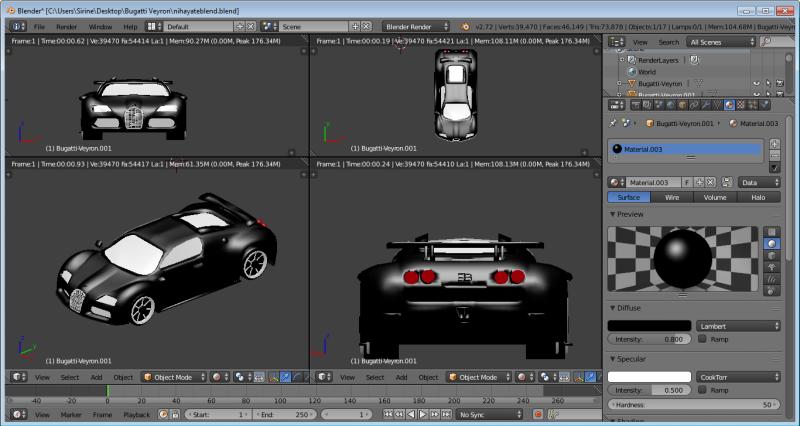Switch to the Wire material type tab
This screenshot has height=426, width=800.
click(671, 197)
